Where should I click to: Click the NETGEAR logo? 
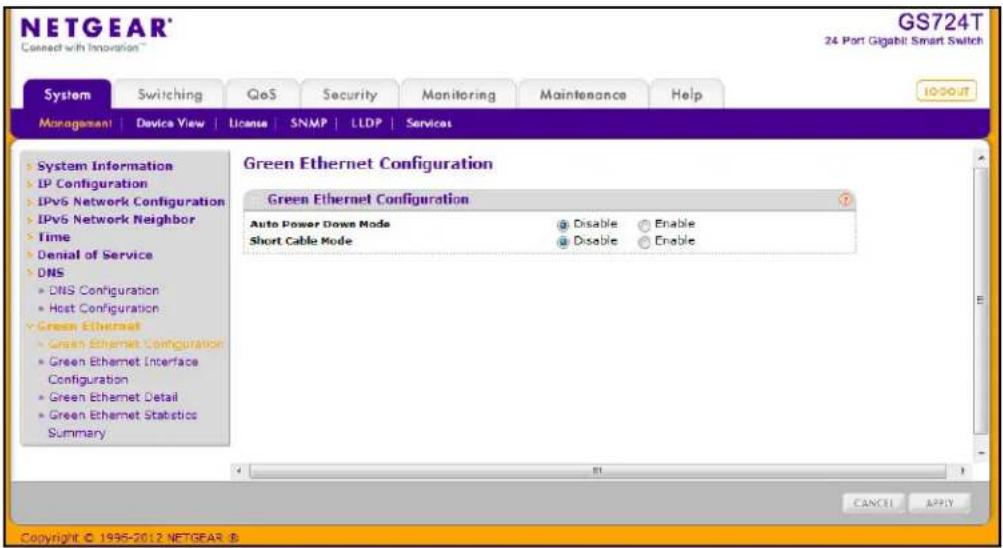[x=96, y=29]
